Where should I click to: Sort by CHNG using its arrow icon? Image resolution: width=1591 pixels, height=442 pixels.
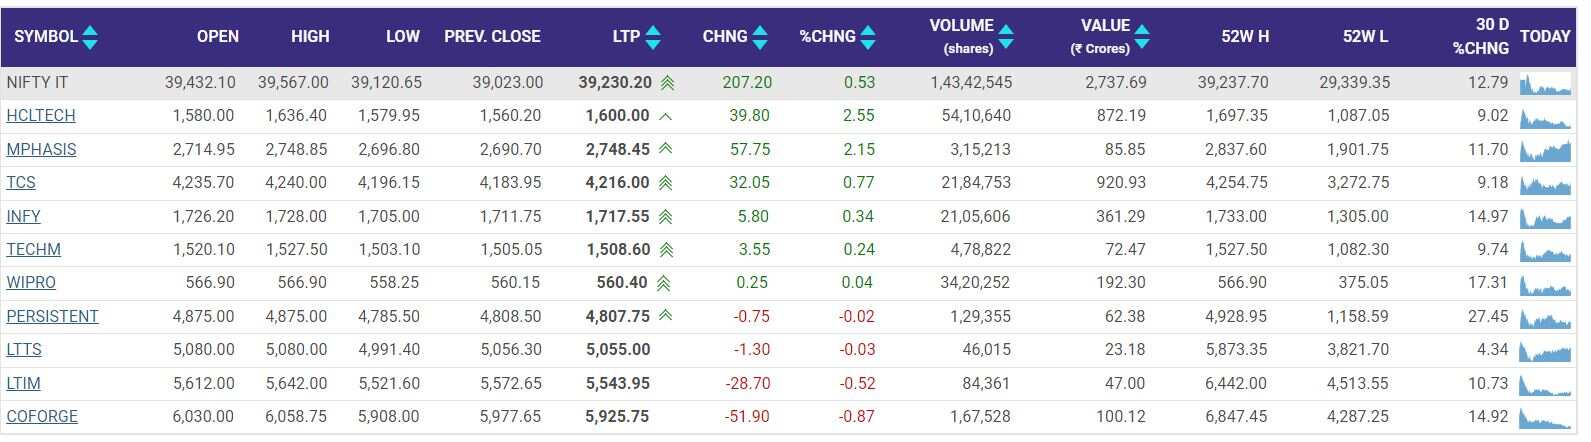760,37
